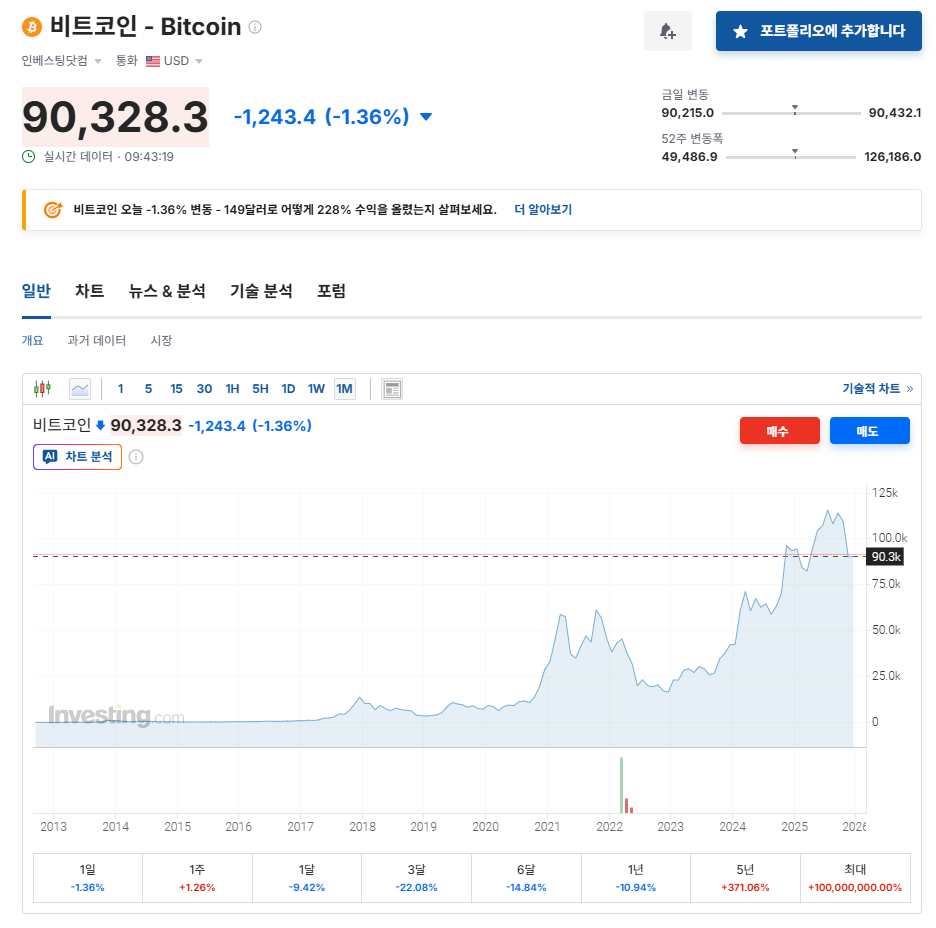This screenshot has width=936, height=928.
Task: Select the 5년 period range
Action: 745,878
